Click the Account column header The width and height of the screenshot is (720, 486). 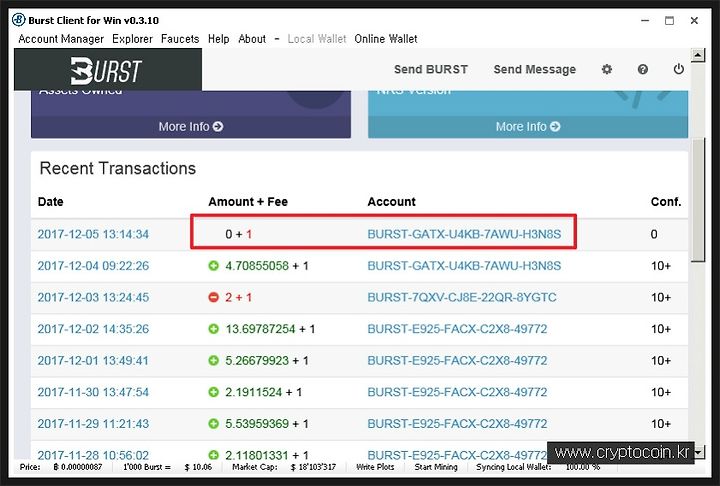[391, 202]
